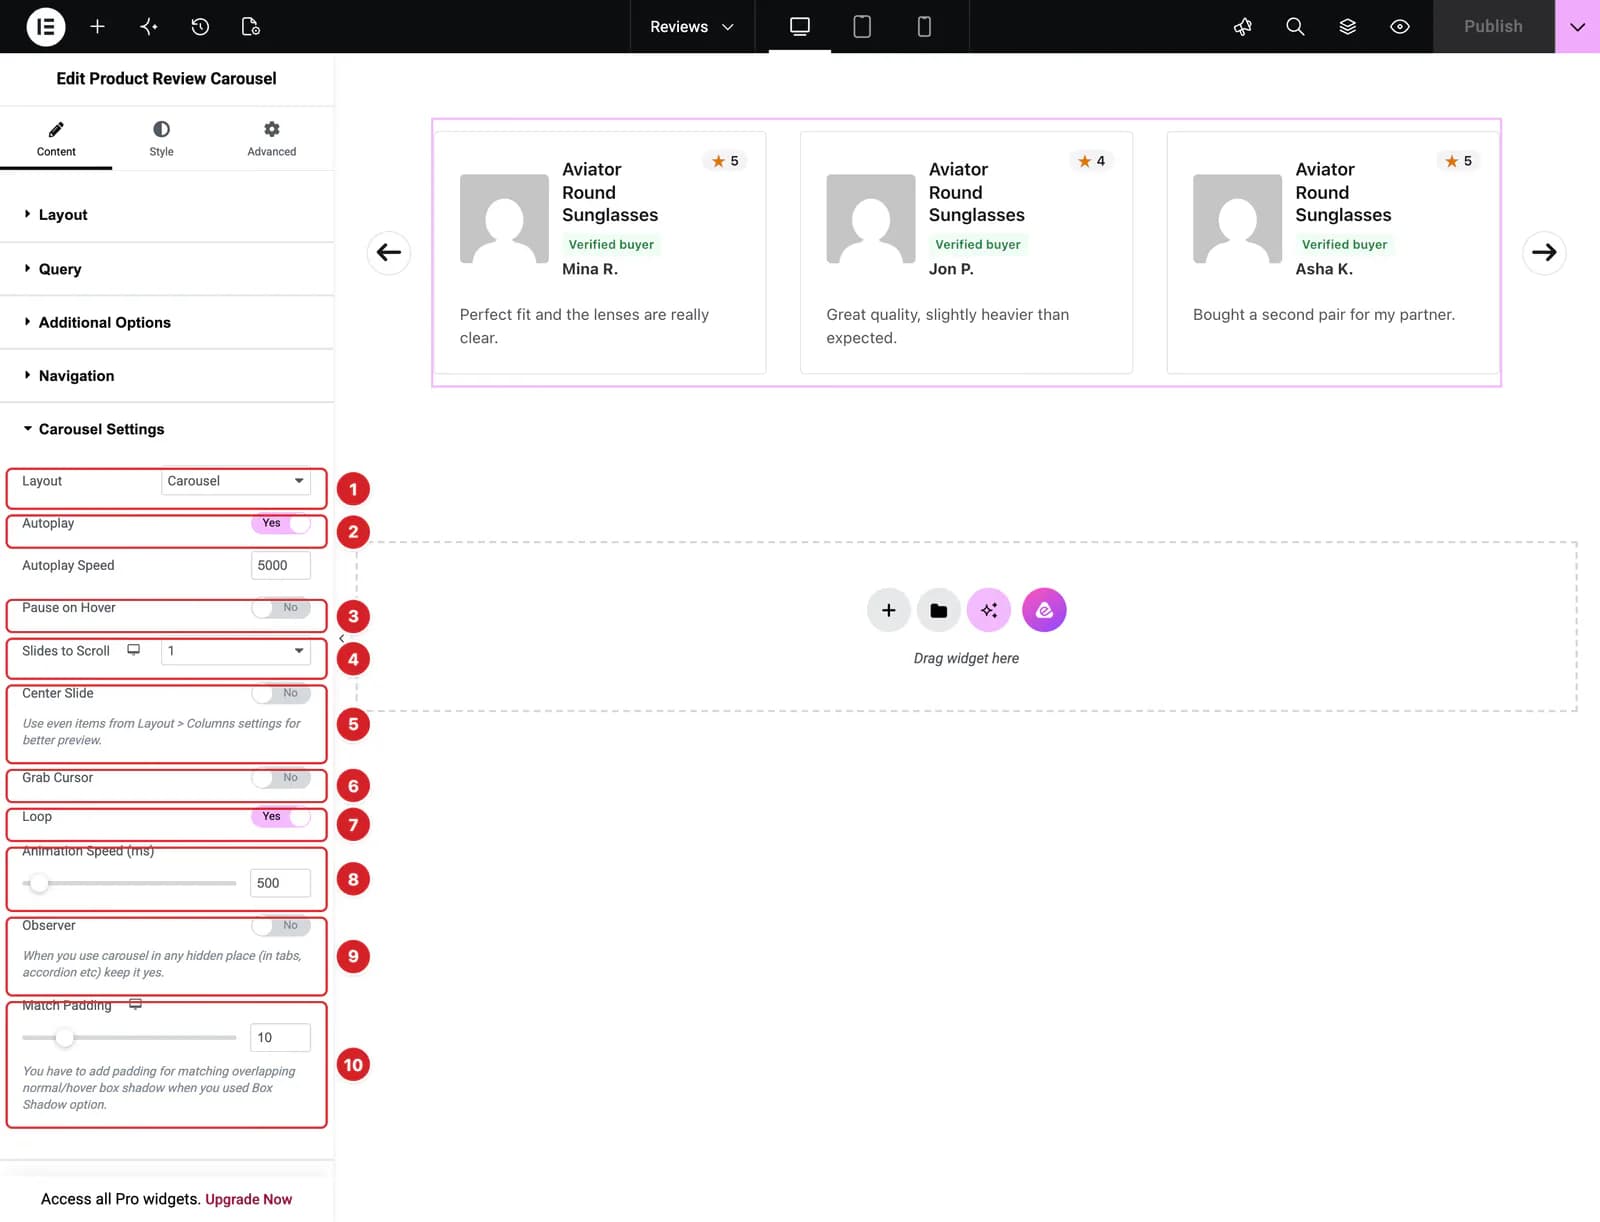
Task: Click the Upgrade Now link
Action: pos(249,1199)
